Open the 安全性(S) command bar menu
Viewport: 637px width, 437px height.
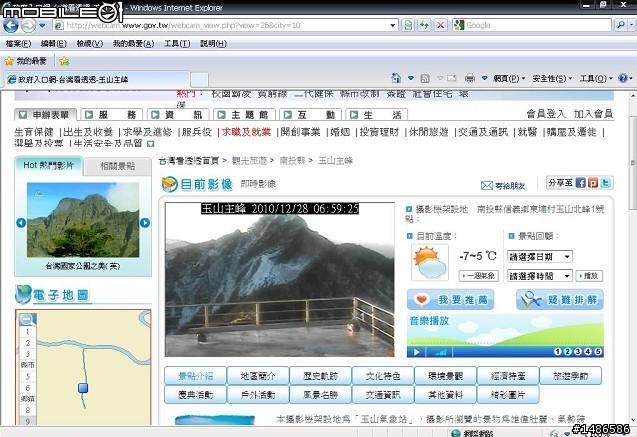pyautogui.click(x=552, y=78)
